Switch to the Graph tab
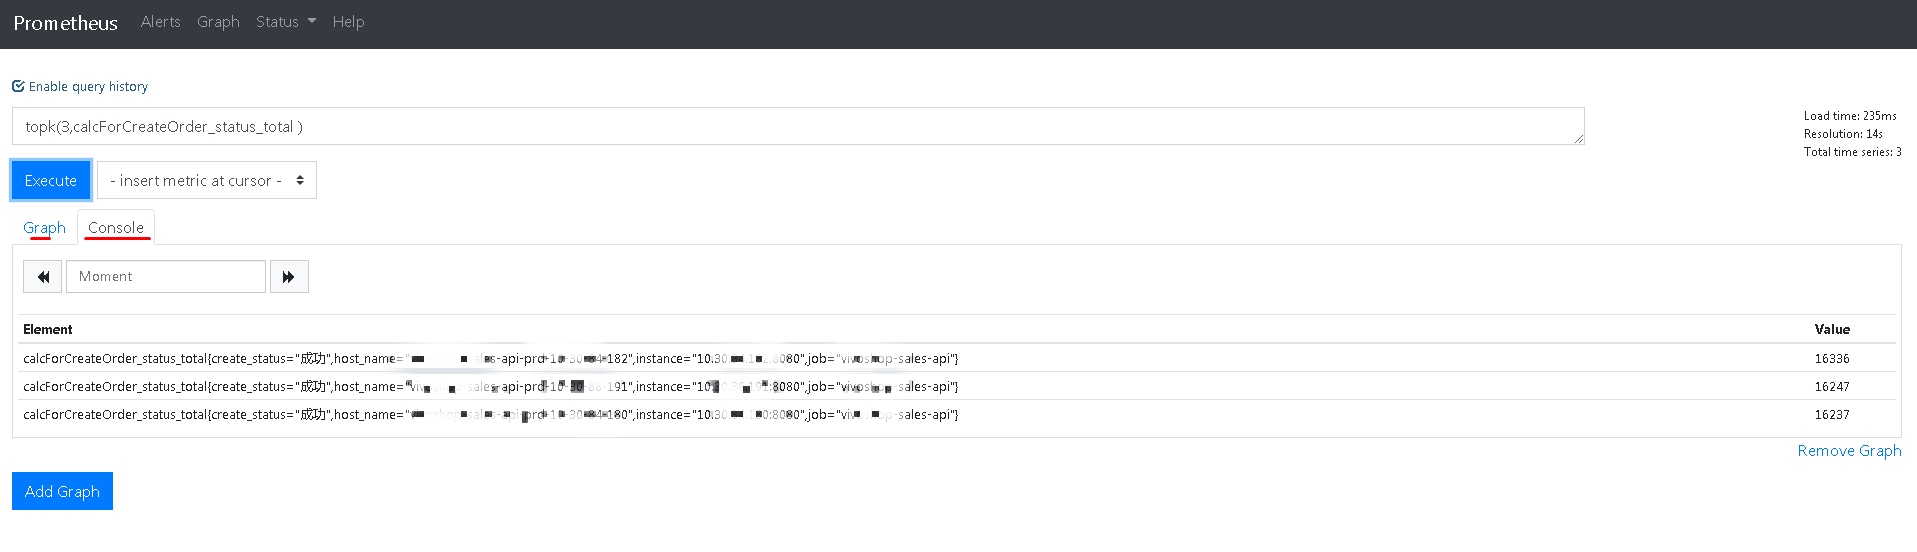The width and height of the screenshot is (1917, 552). 44,228
